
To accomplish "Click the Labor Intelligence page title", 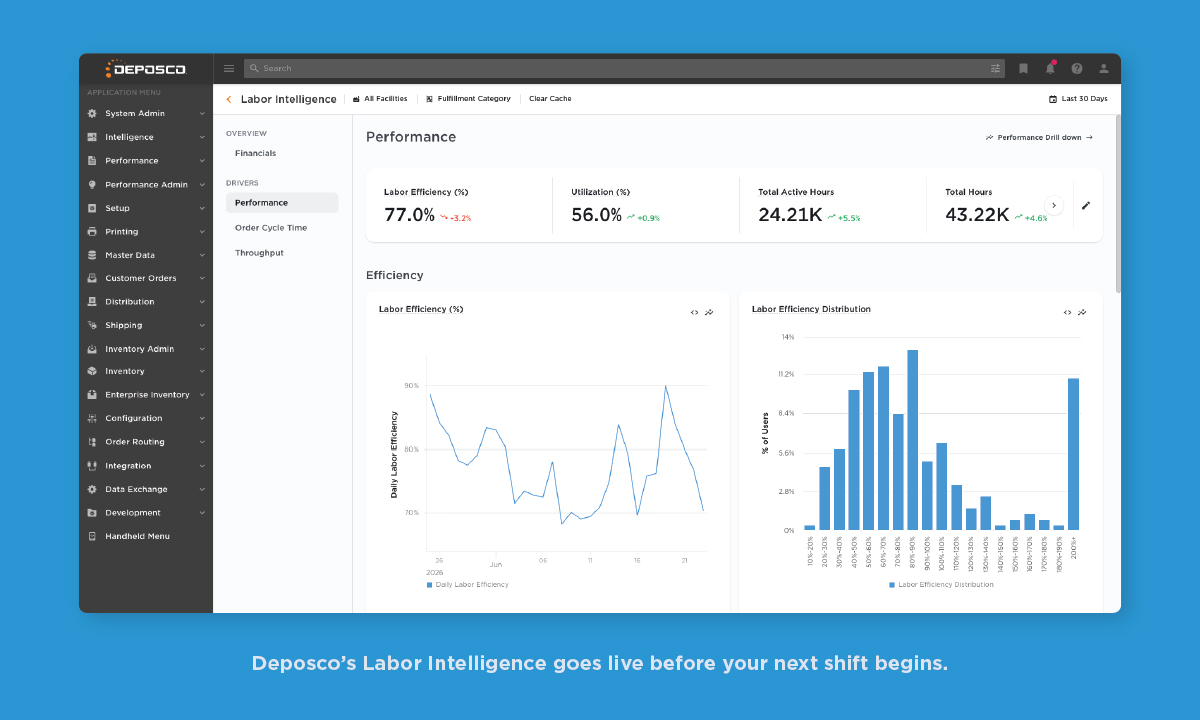I will point(289,99).
